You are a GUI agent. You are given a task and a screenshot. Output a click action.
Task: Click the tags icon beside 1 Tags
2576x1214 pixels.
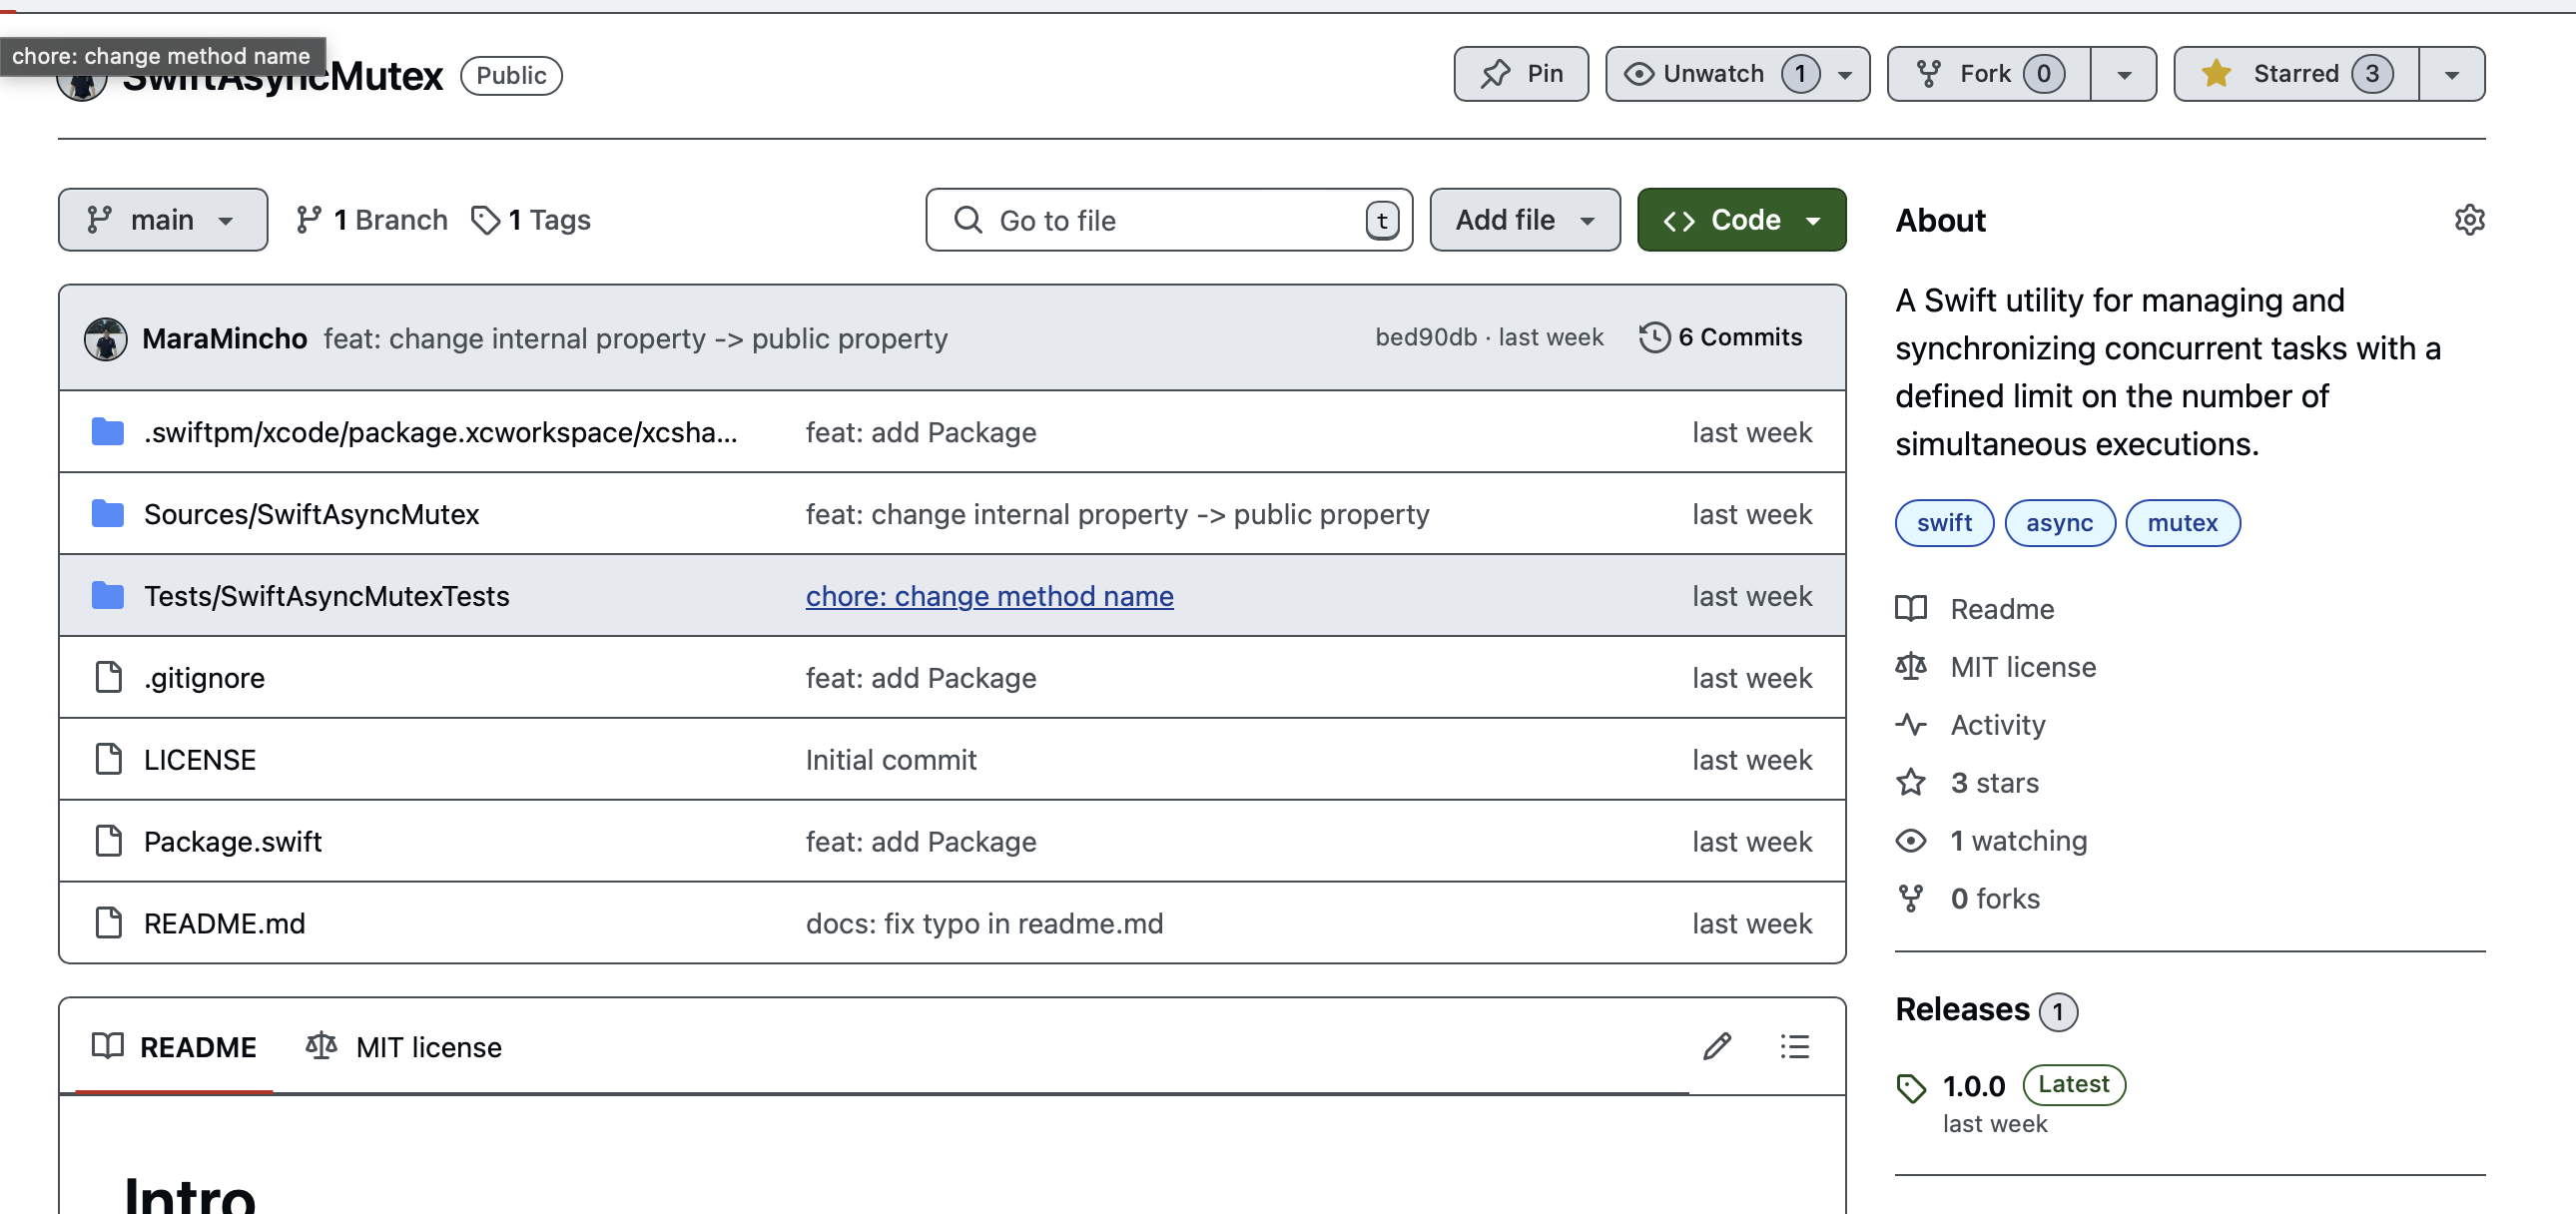486,220
